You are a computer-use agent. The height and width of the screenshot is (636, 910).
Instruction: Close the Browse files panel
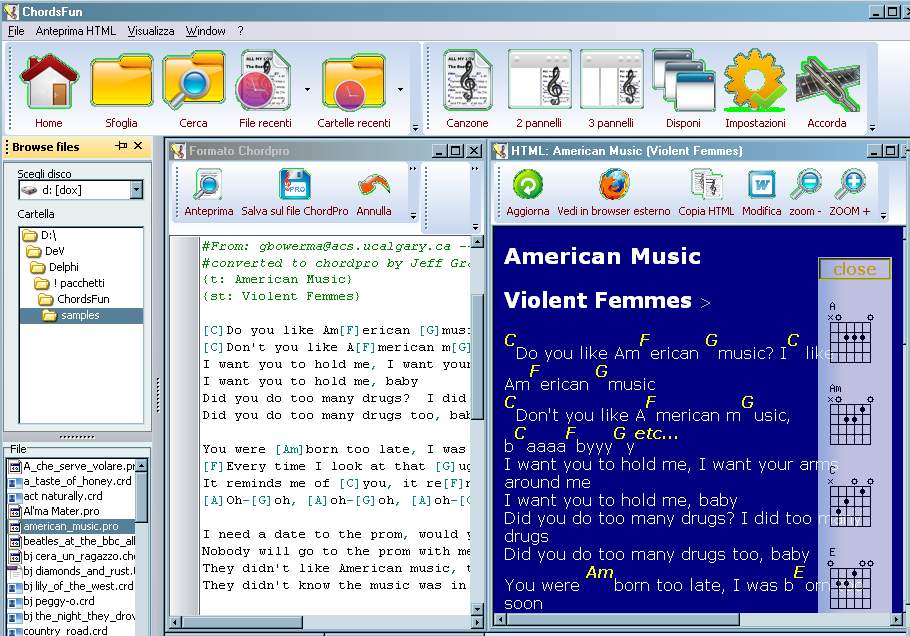click(x=138, y=146)
